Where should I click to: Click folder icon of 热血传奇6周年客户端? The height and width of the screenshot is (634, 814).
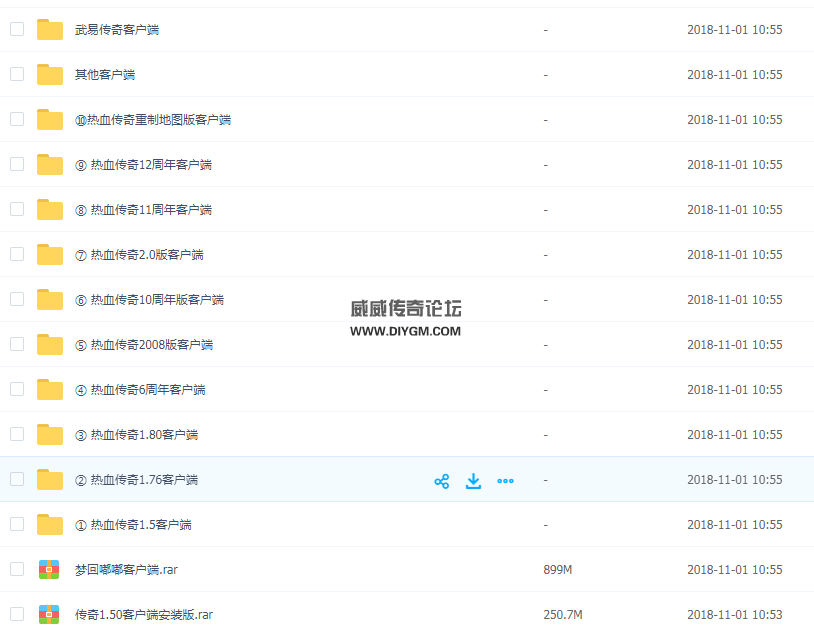[x=50, y=389]
